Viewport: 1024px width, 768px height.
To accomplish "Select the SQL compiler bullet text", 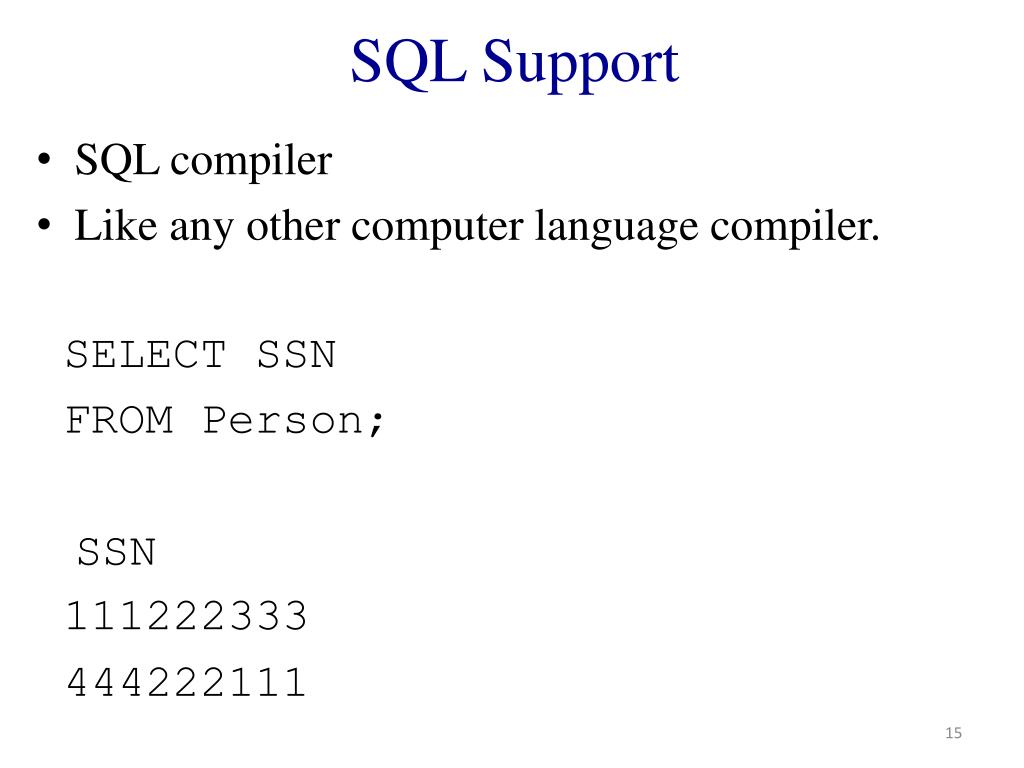I will click(203, 161).
